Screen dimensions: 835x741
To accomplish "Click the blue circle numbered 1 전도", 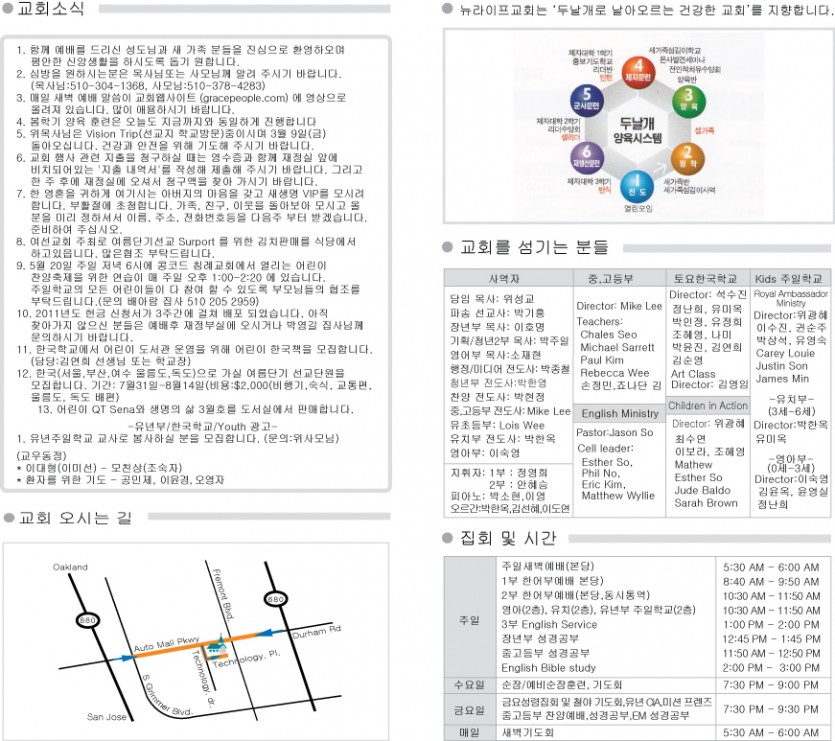I will (636, 187).
